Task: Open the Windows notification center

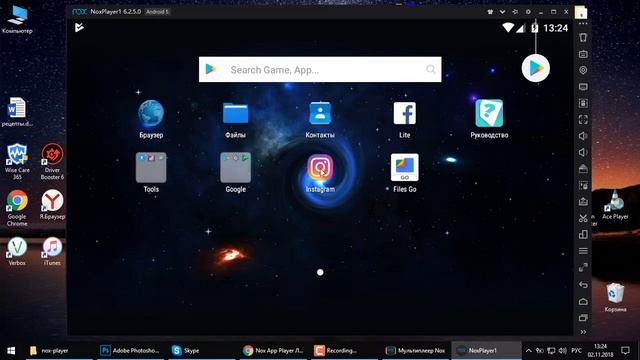Action: (x=625, y=351)
